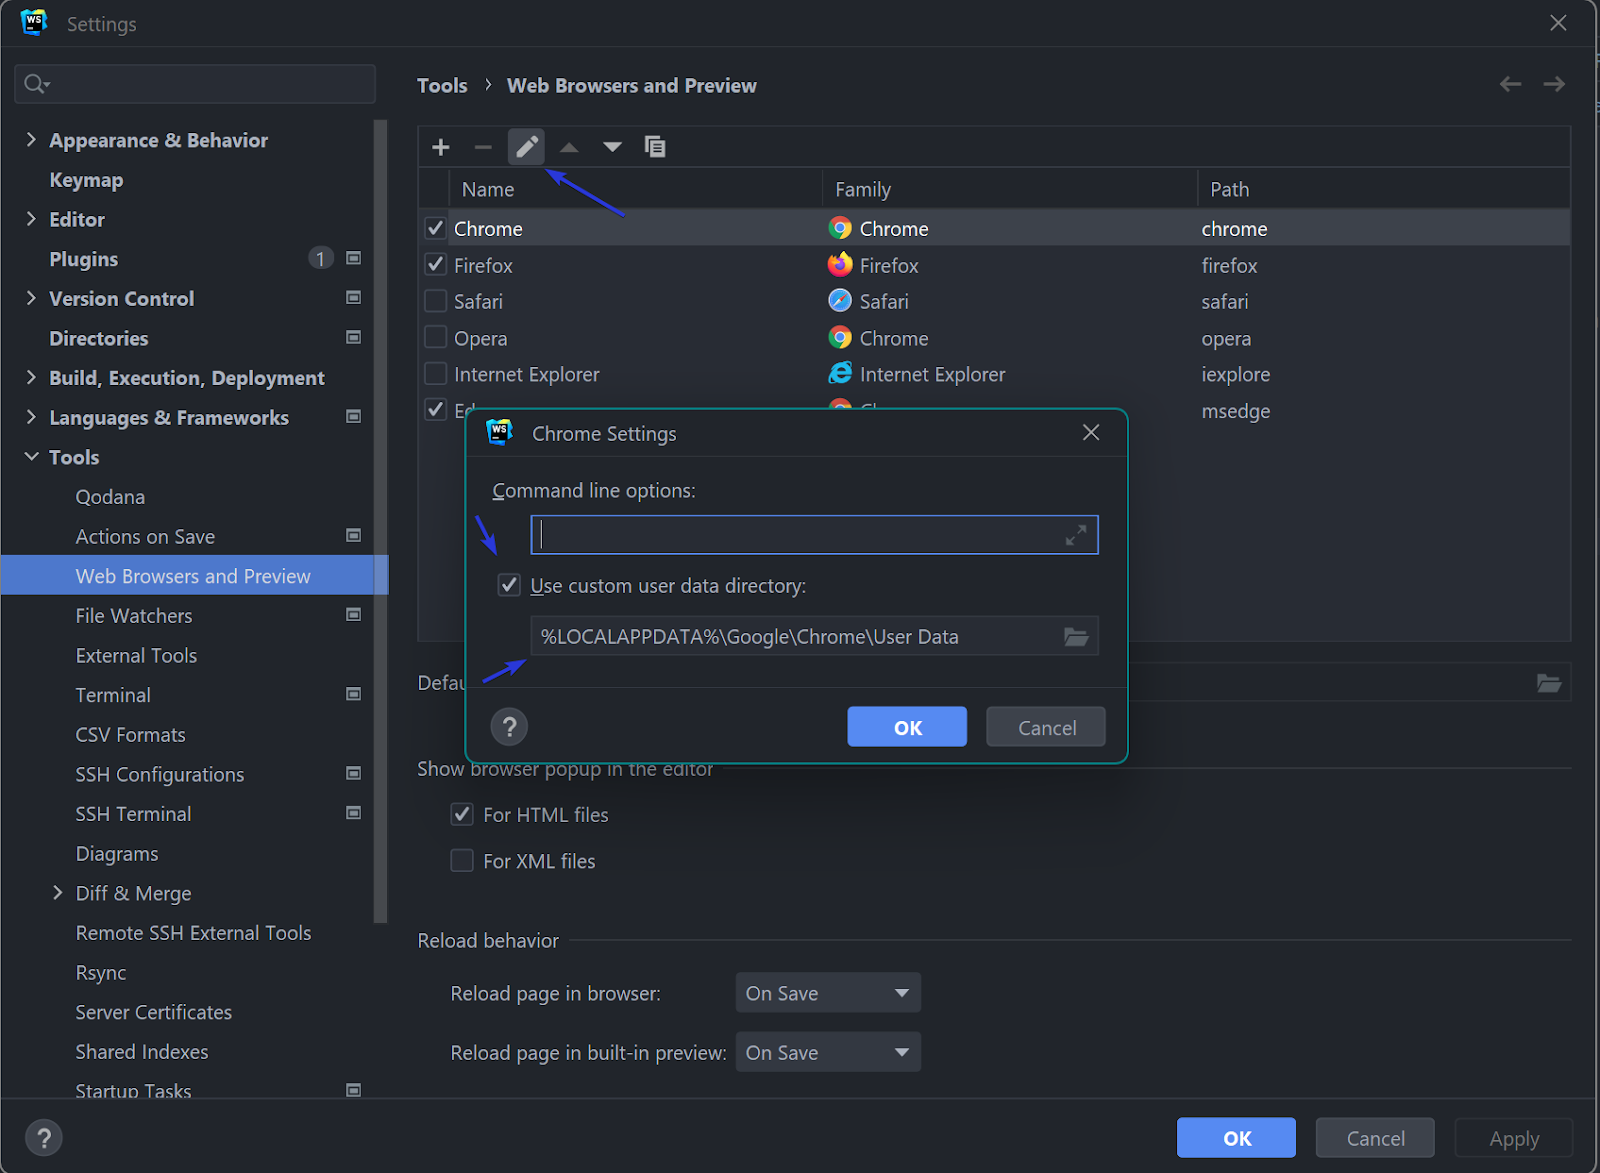The width and height of the screenshot is (1600, 1173).
Task: Select Qodana under Tools
Action: click(110, 497)
